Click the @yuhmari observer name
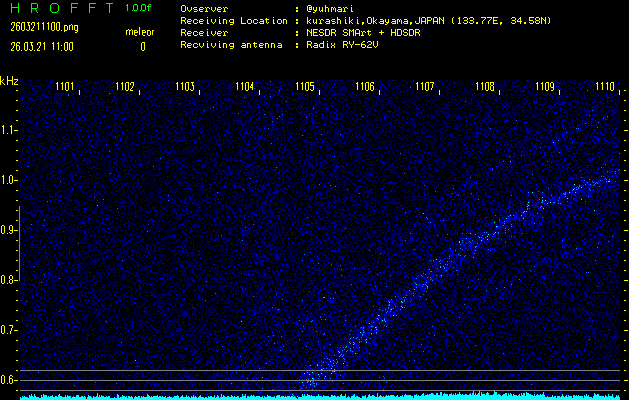Screen dimensions: 629x400 click(330, 8)
